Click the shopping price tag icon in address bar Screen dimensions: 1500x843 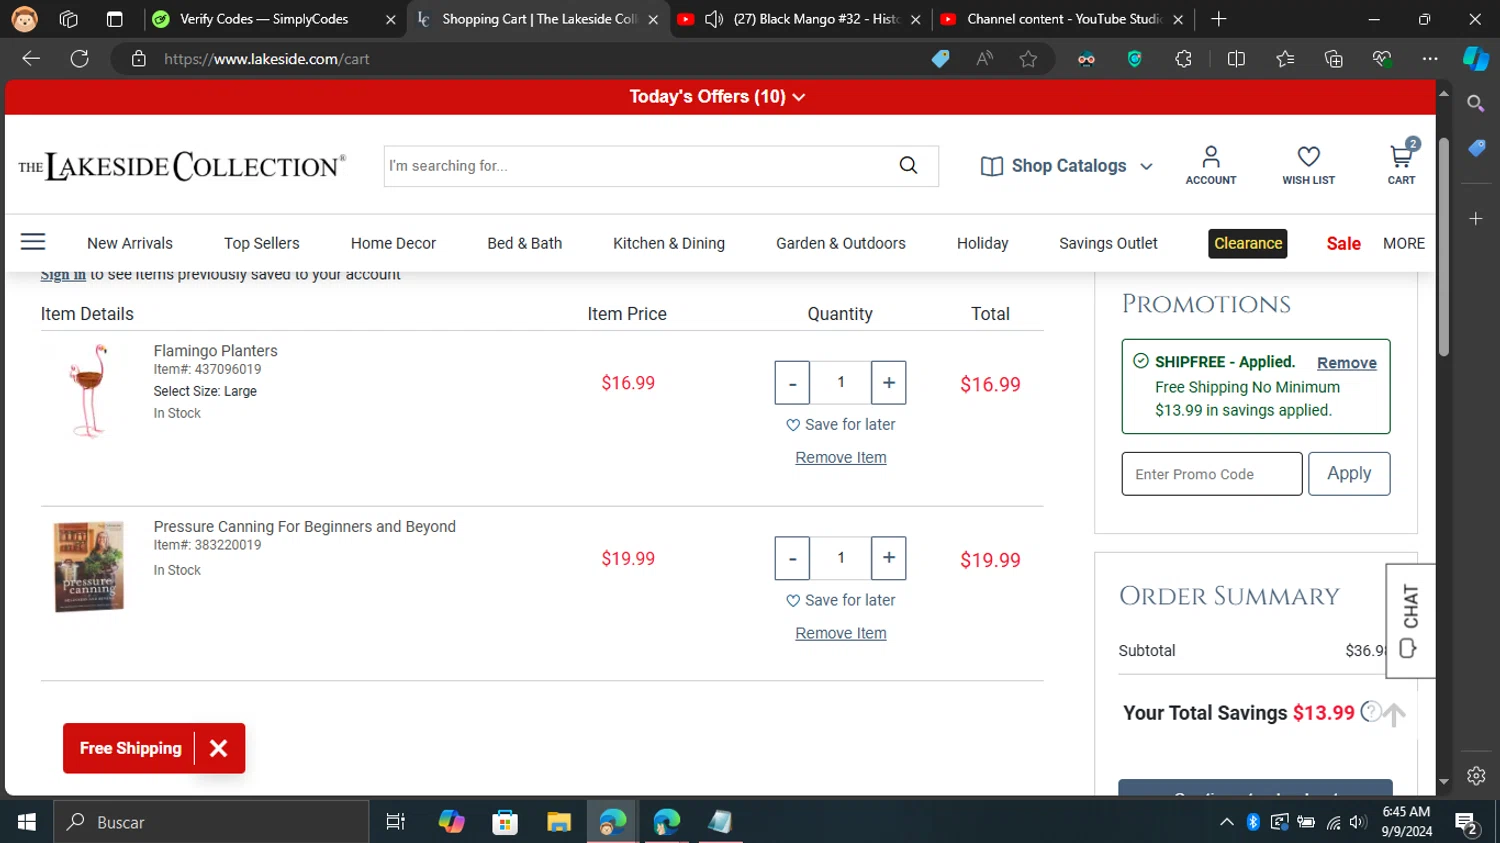click(940, 59)
